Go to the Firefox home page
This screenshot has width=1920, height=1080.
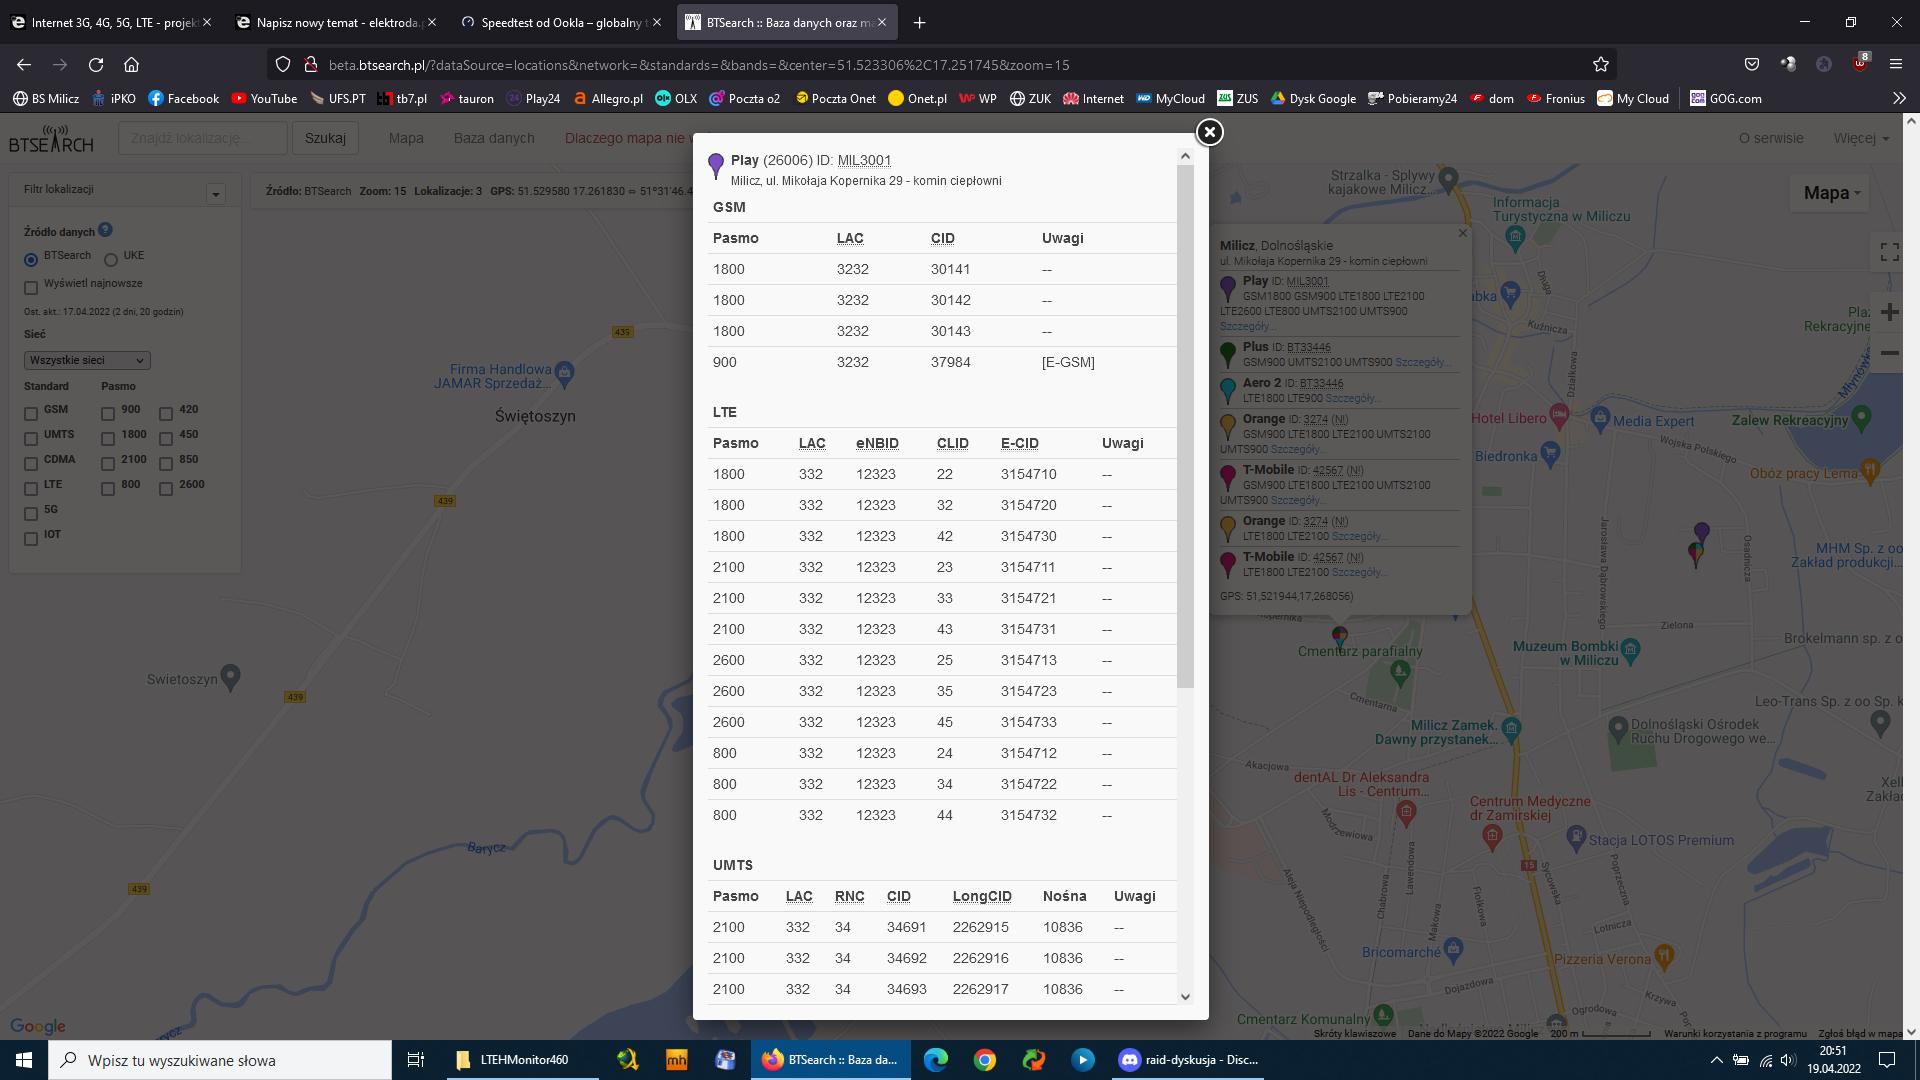click(131, 65)
